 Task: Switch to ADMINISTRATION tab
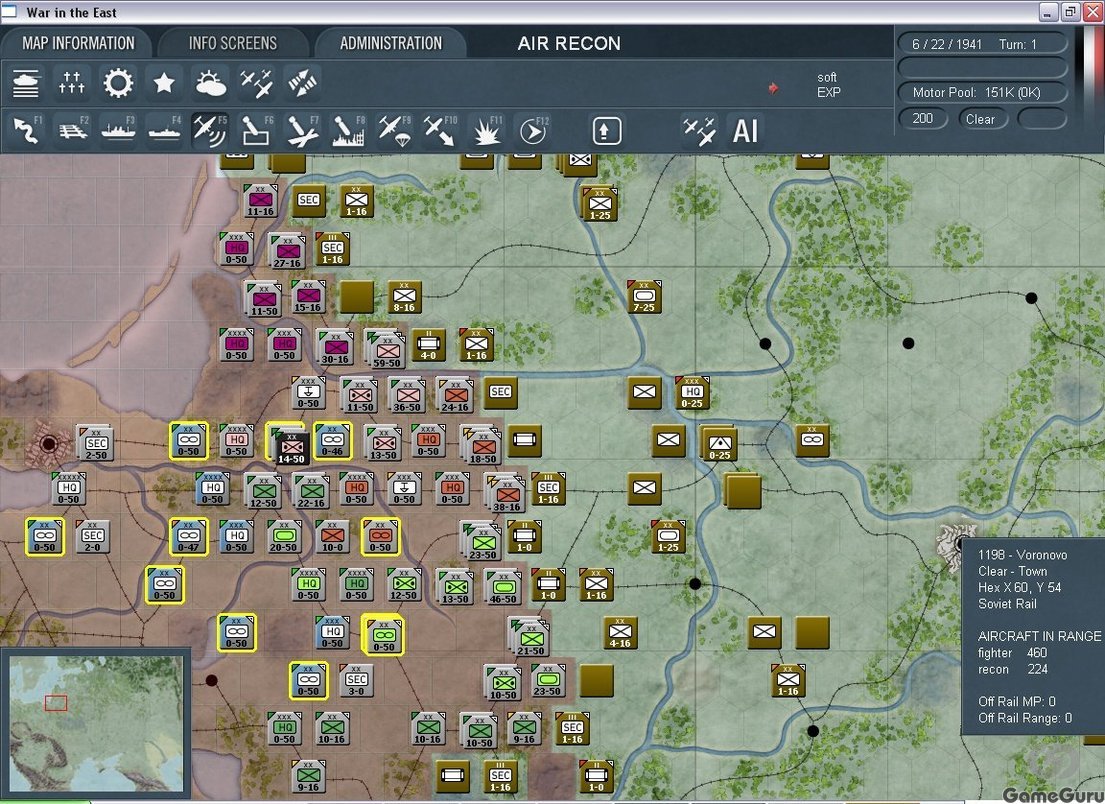pyautogui.click(x=390, y=43)
